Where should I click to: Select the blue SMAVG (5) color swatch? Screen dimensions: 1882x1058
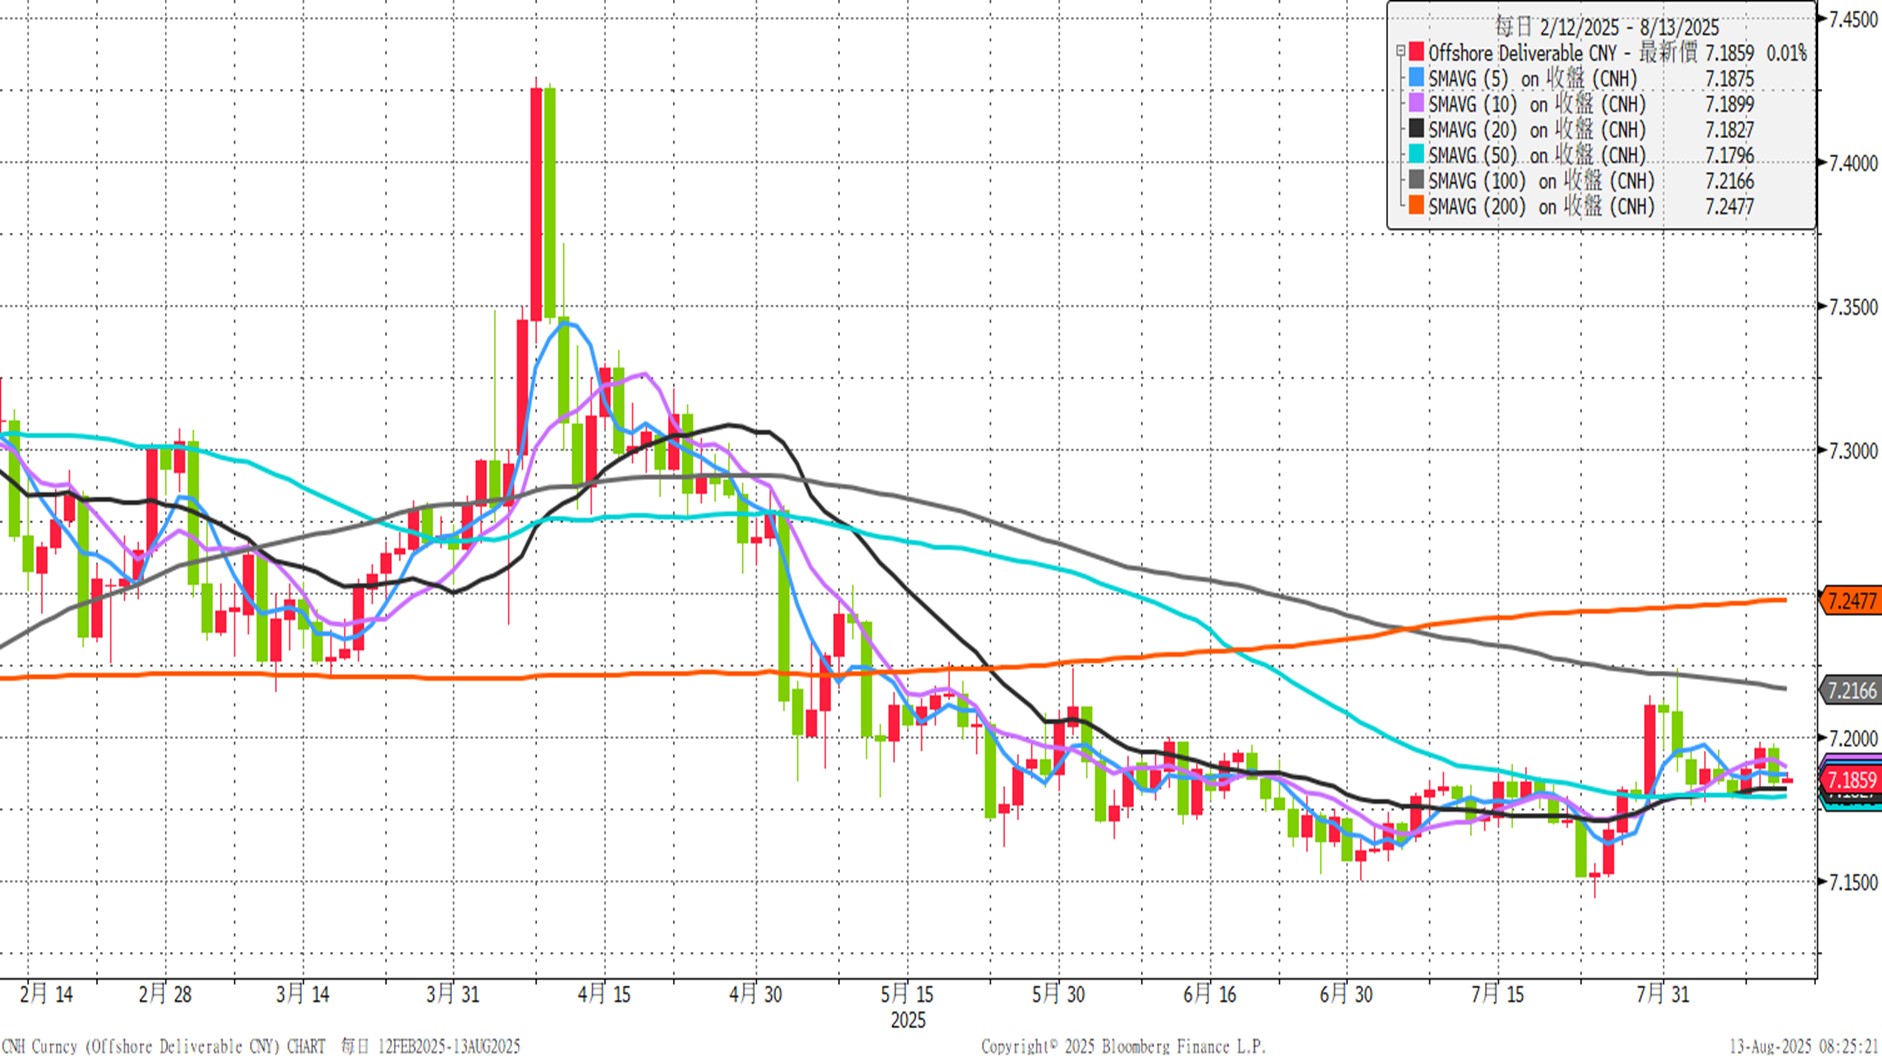coord(1416,77)
